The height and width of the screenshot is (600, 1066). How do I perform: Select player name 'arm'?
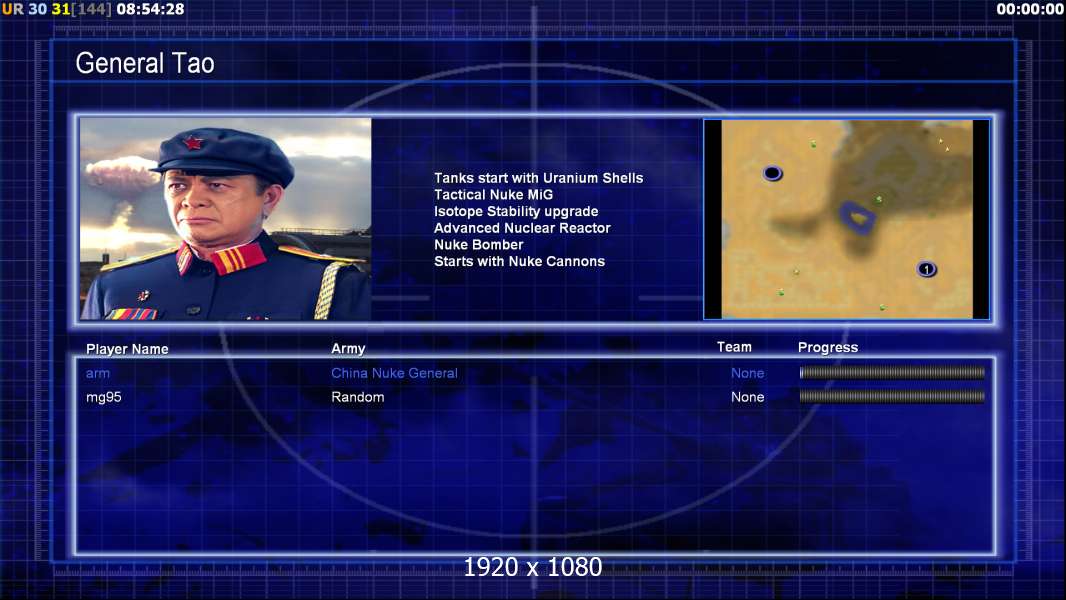tap(98, 374)
